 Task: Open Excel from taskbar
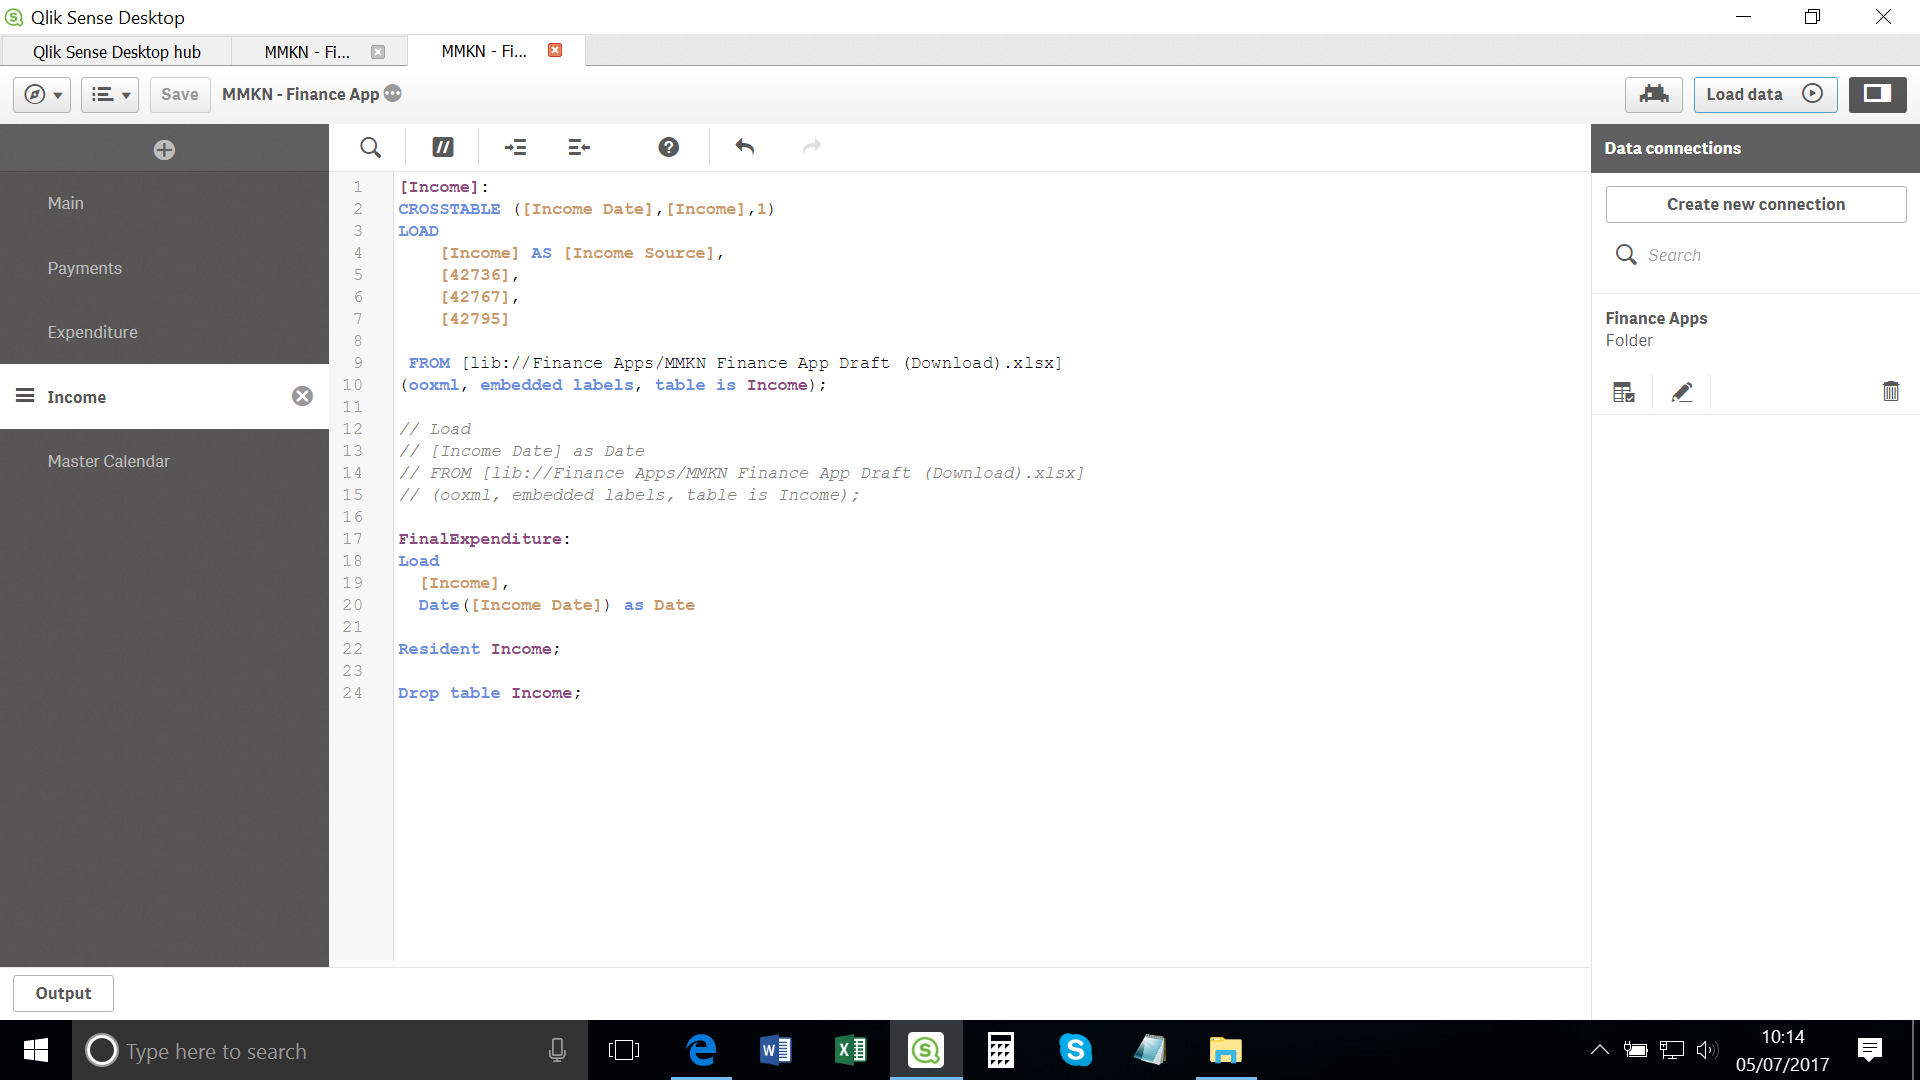point(851,1050)
